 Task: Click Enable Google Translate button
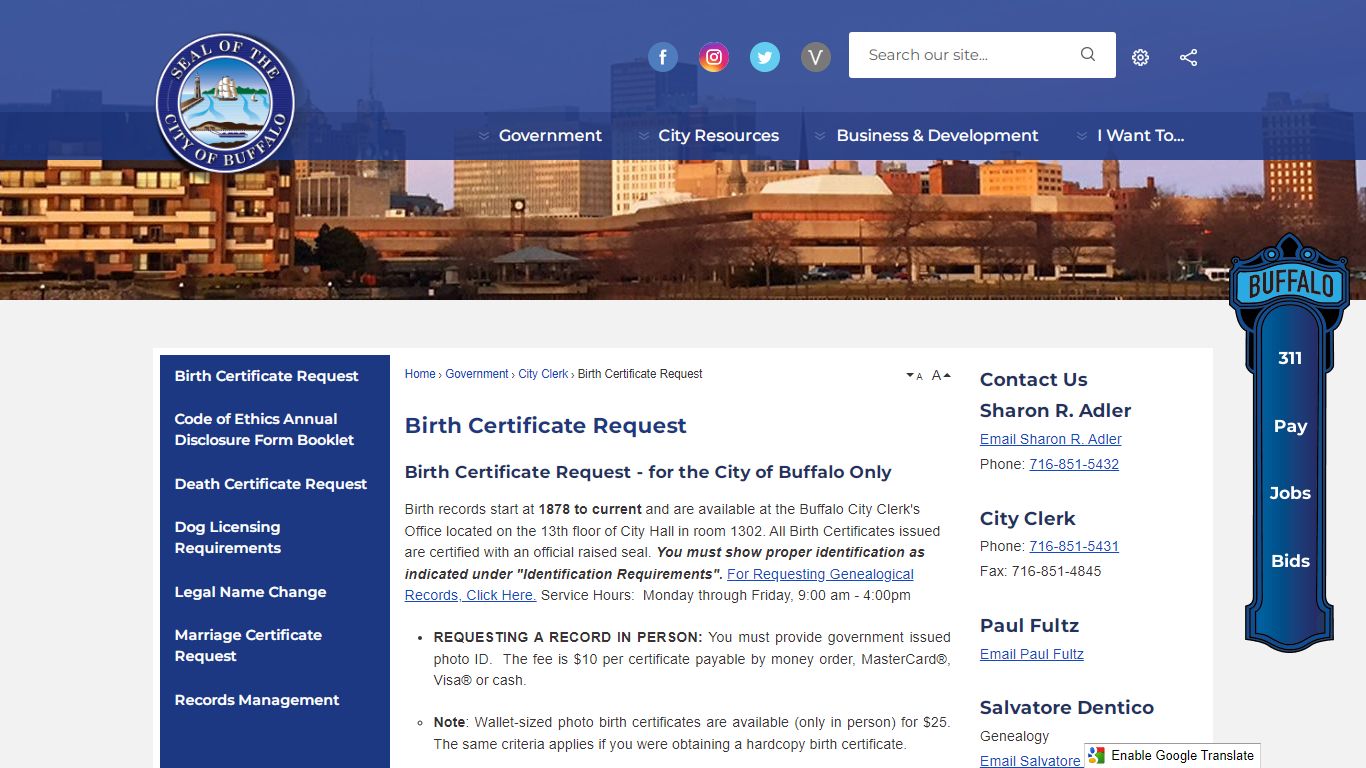click(1172, 756)
